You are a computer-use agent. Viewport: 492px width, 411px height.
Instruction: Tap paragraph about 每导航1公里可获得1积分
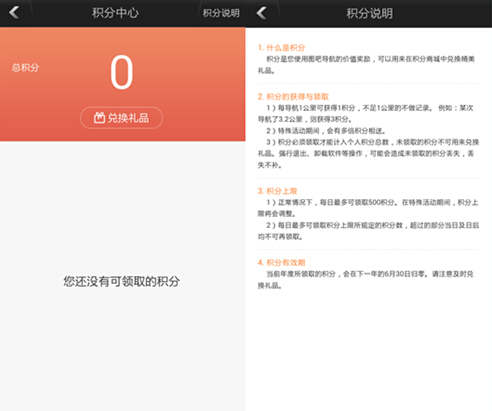(x=366, y=114)
